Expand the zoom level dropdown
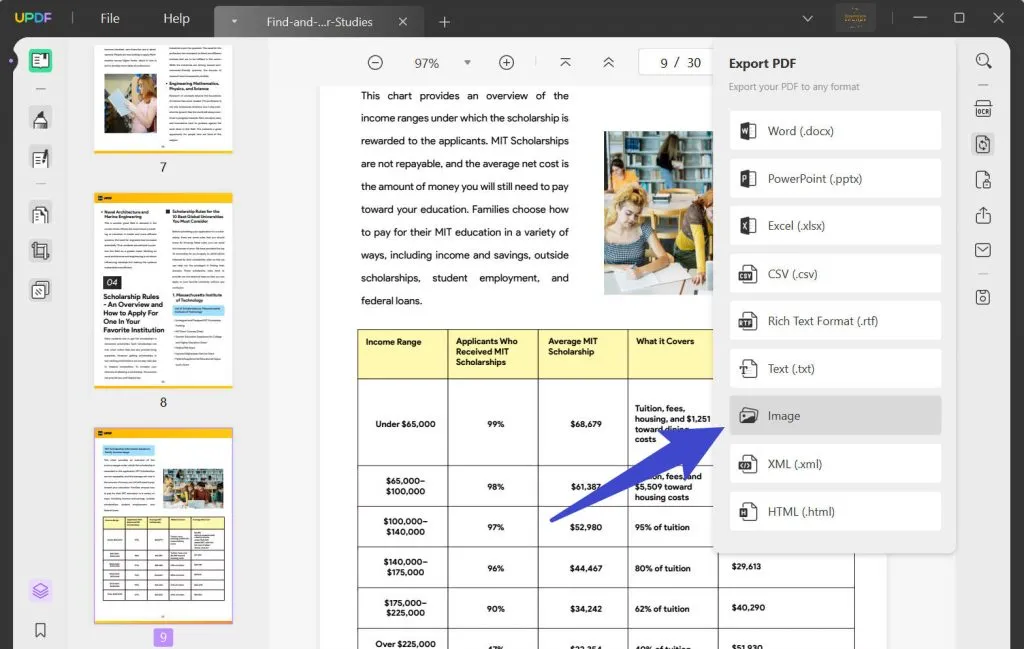Screen dimensions: 1024x649 [x=467, y=63]
